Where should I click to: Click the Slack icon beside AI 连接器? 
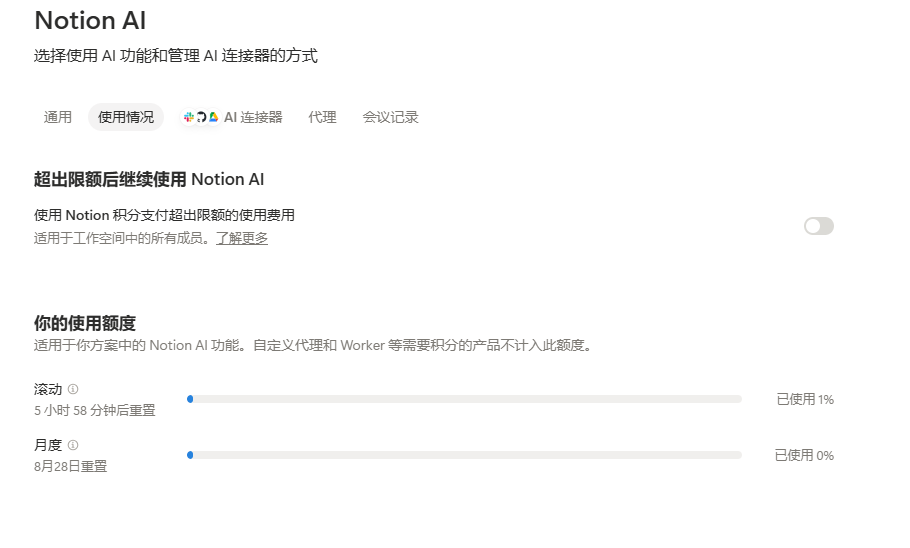189,117
